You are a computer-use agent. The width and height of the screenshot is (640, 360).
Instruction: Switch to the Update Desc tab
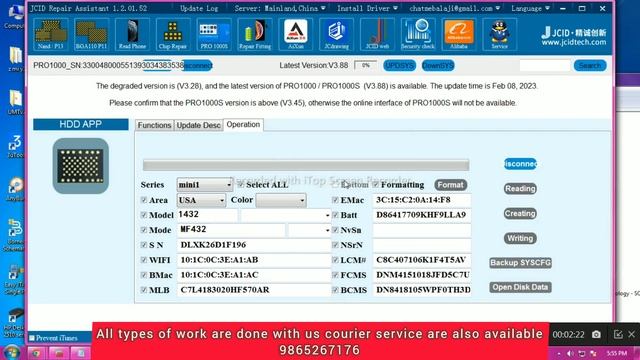[x=198, y=125]
